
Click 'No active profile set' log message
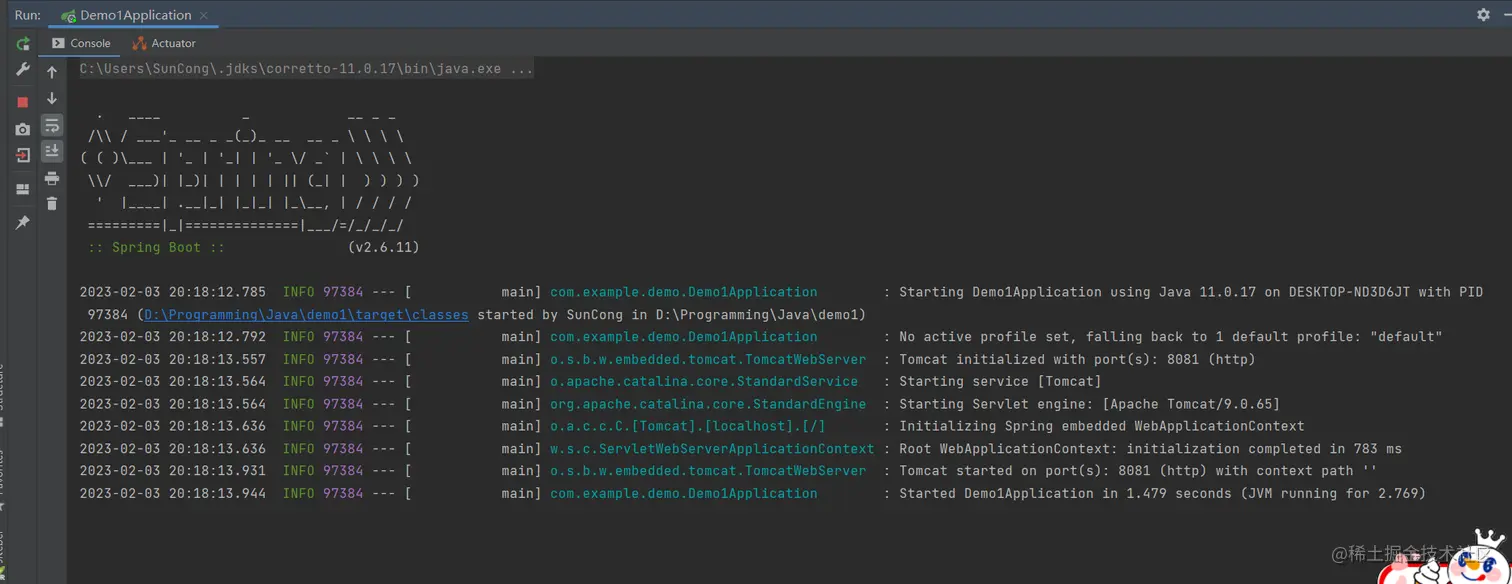1171,337
